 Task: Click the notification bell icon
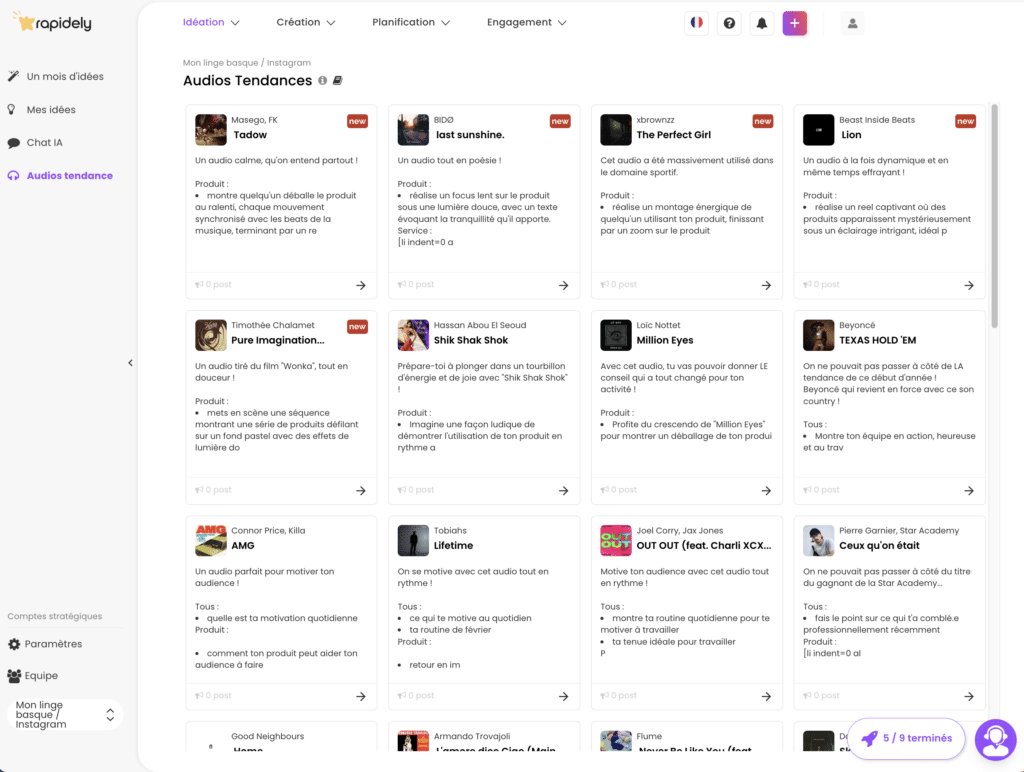(x=761, y=23)
